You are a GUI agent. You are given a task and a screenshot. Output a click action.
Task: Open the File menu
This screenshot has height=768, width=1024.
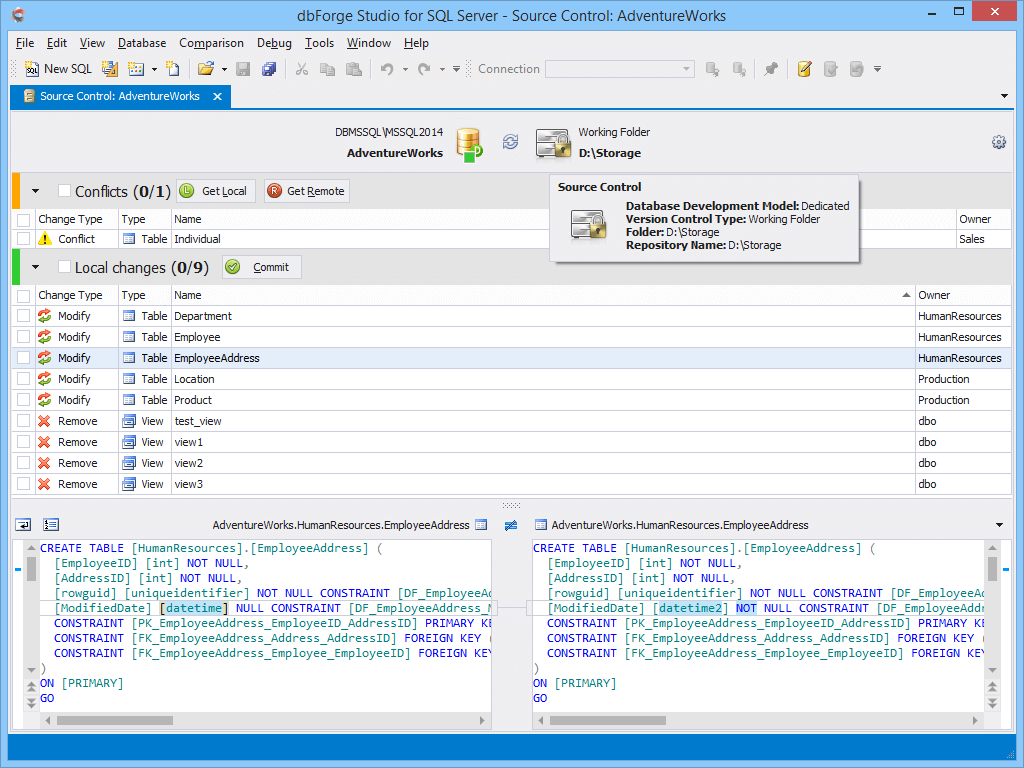coord(25,43)
